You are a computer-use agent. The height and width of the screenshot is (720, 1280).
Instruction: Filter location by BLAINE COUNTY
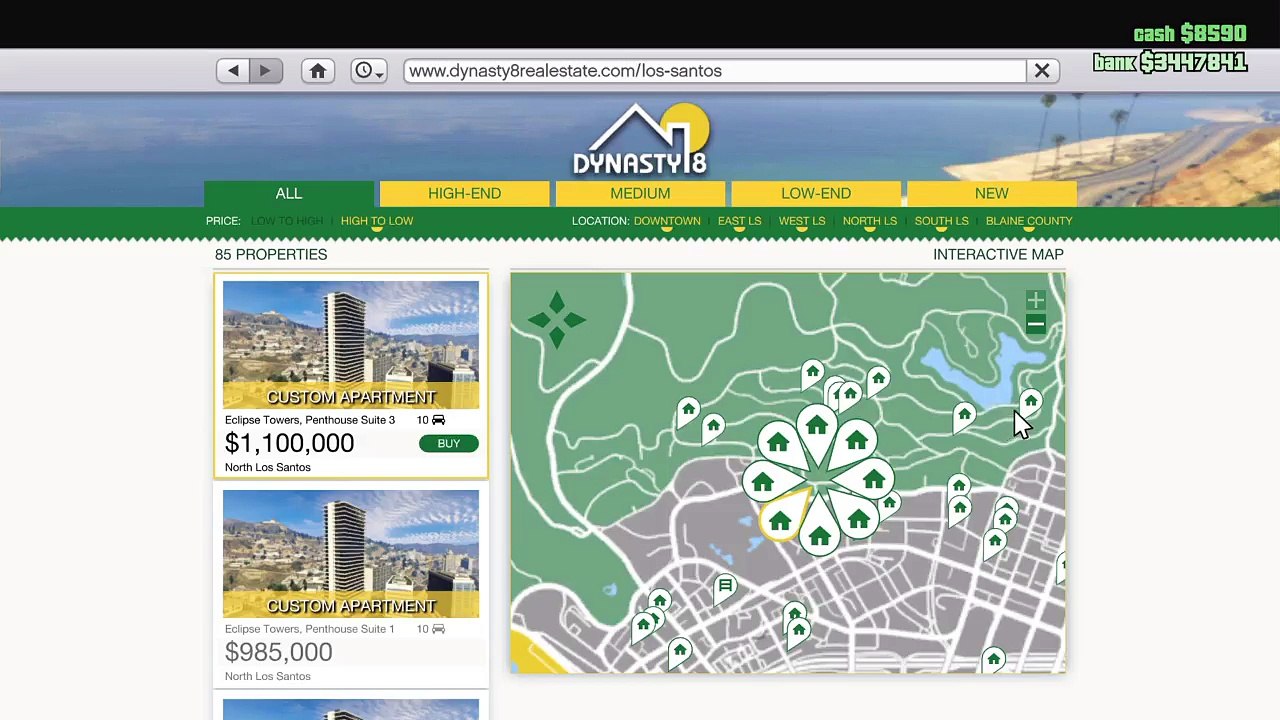click(1029, 221)
